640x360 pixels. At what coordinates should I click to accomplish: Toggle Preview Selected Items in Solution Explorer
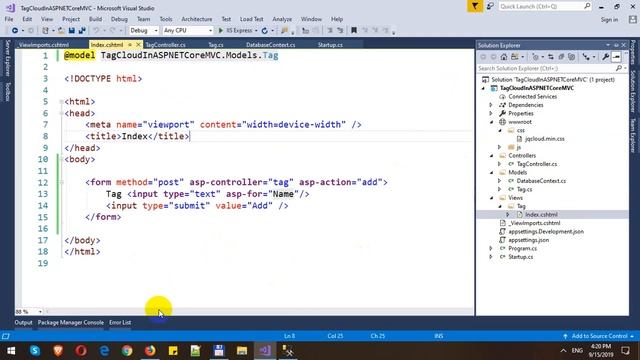coord(616,57)
